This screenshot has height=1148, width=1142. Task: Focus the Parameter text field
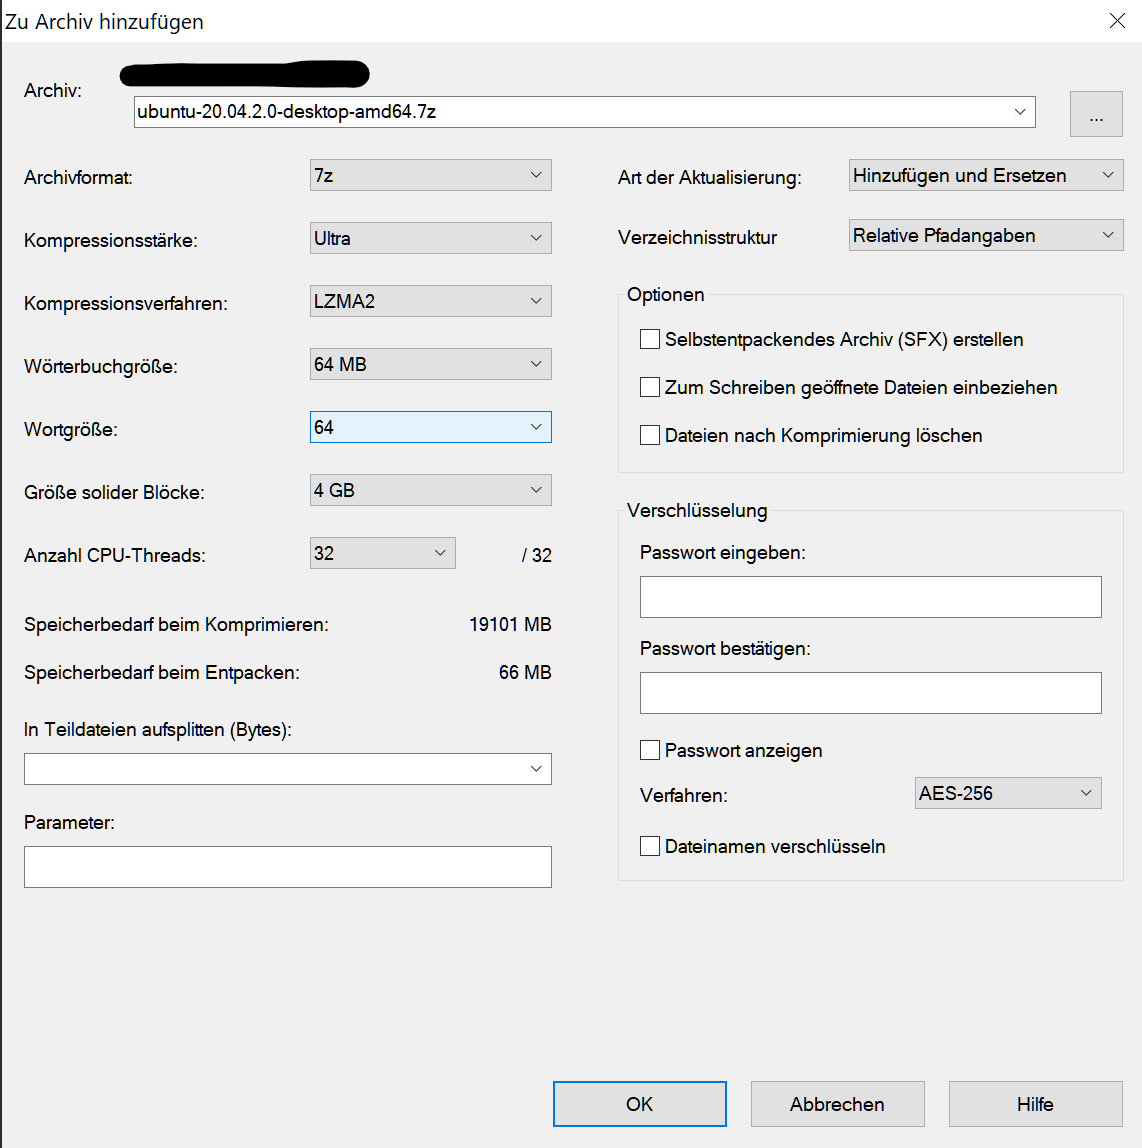288,867
